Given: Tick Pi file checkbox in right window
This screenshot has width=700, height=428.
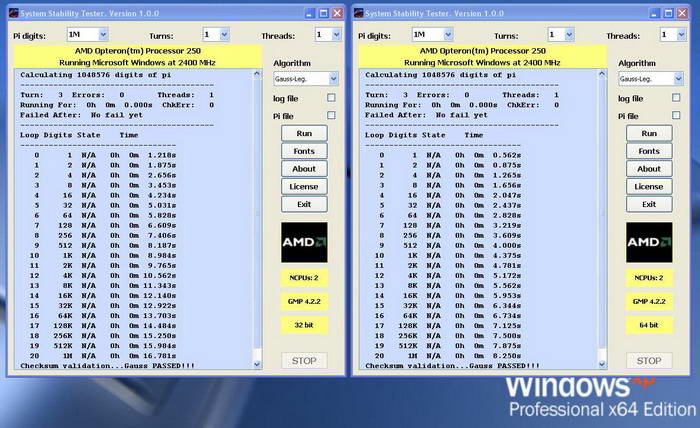Looking at the screenshot, I should click(x=676, y=115).
